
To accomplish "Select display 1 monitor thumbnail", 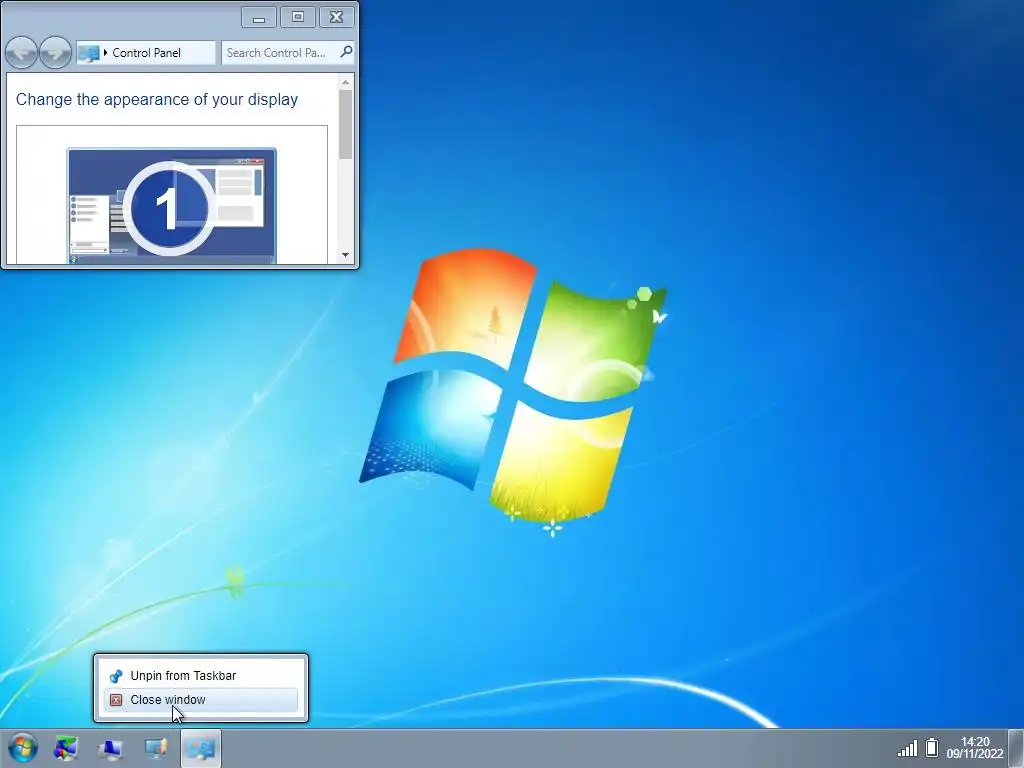I will pos(171,206).
